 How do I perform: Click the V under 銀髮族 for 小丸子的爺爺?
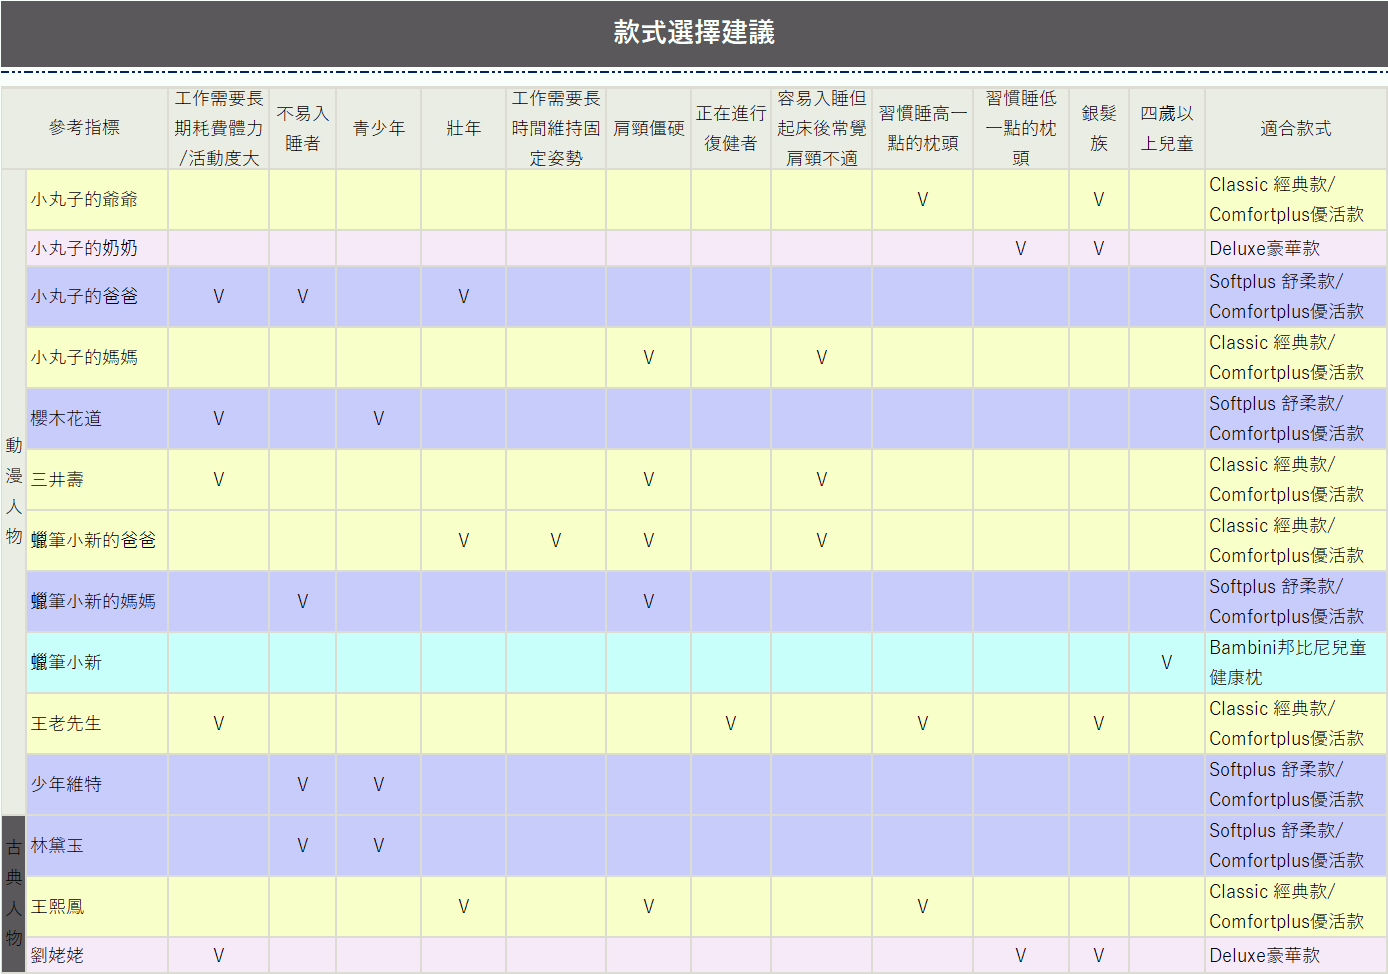click(1098, 200)
